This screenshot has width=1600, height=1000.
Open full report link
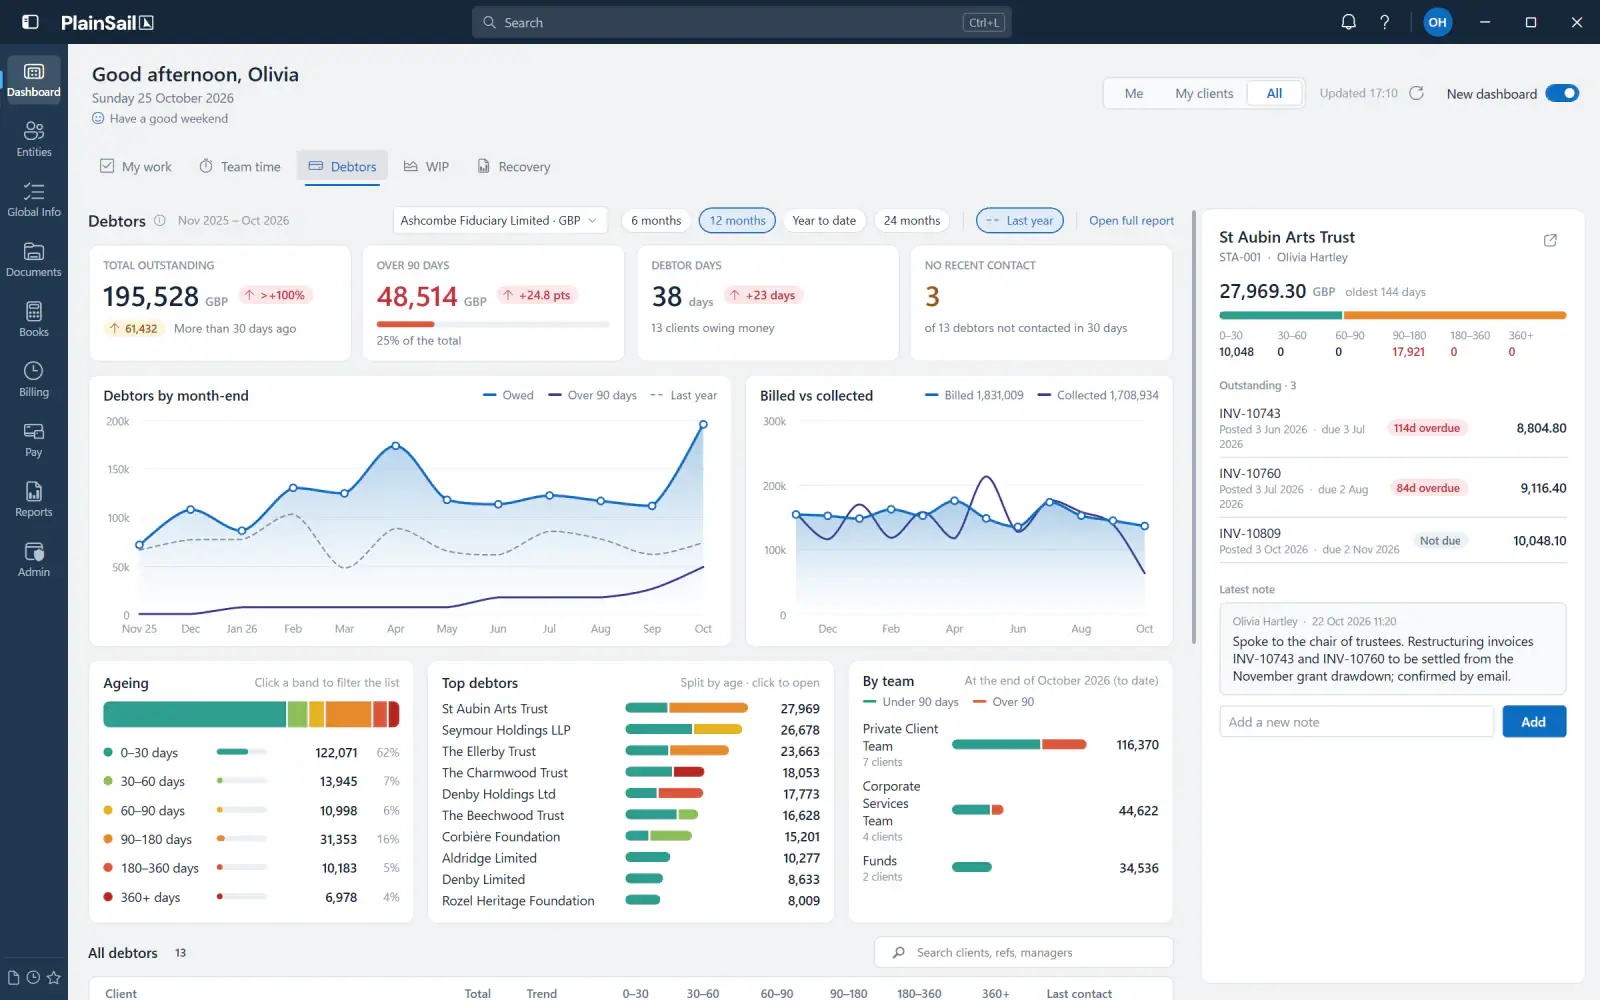click(1131, 220)
